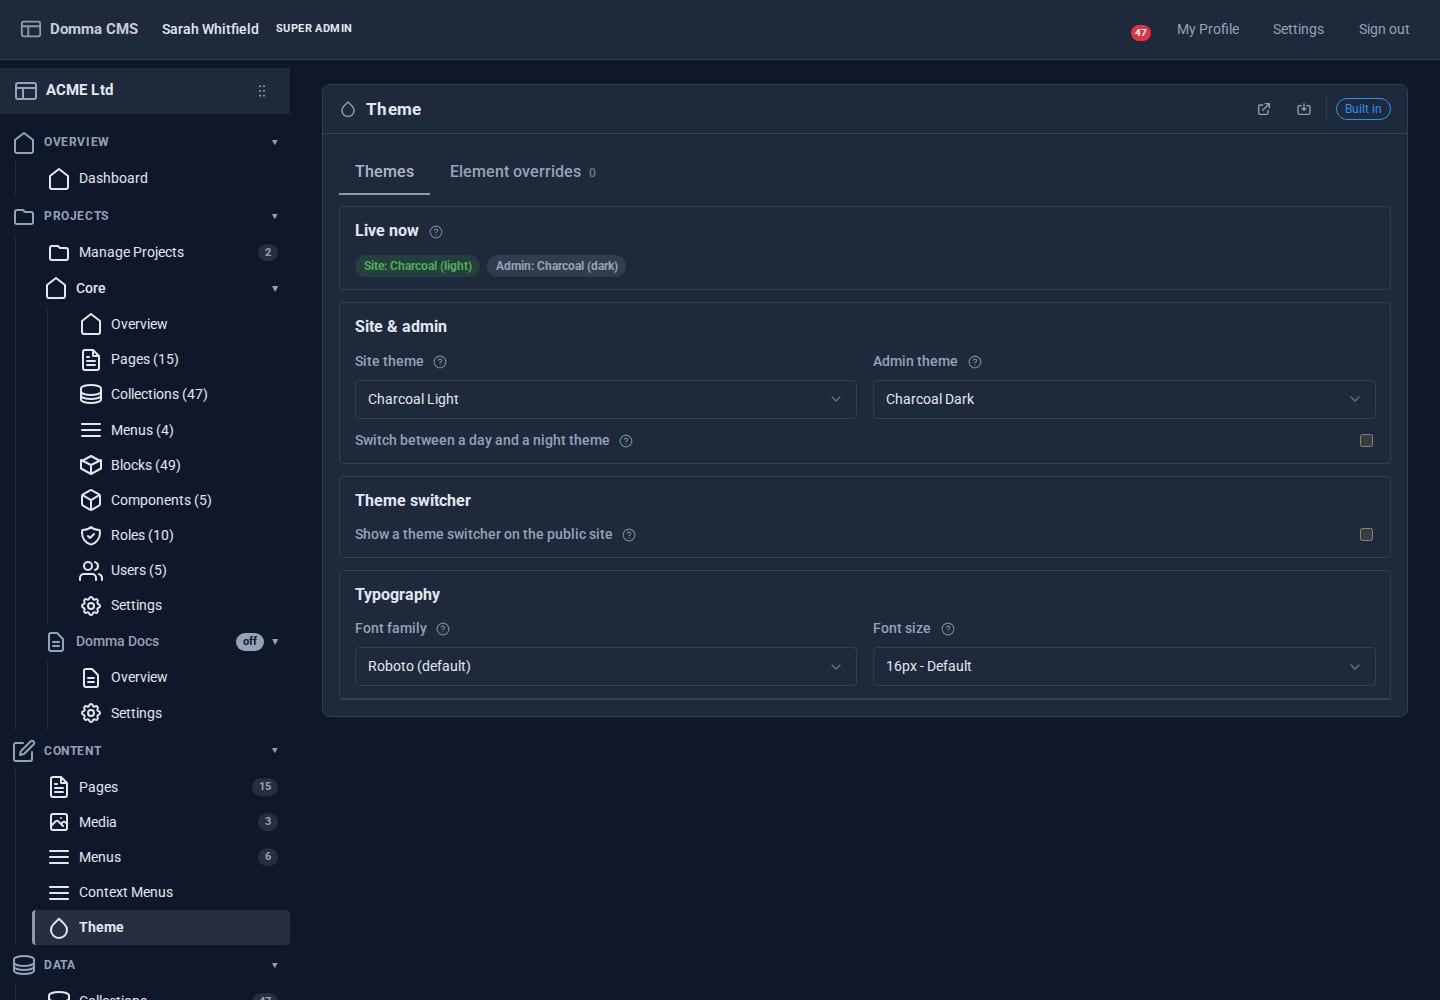Click the Components (5) box icon
The image size is (1440, 1000).
(91, 501)
